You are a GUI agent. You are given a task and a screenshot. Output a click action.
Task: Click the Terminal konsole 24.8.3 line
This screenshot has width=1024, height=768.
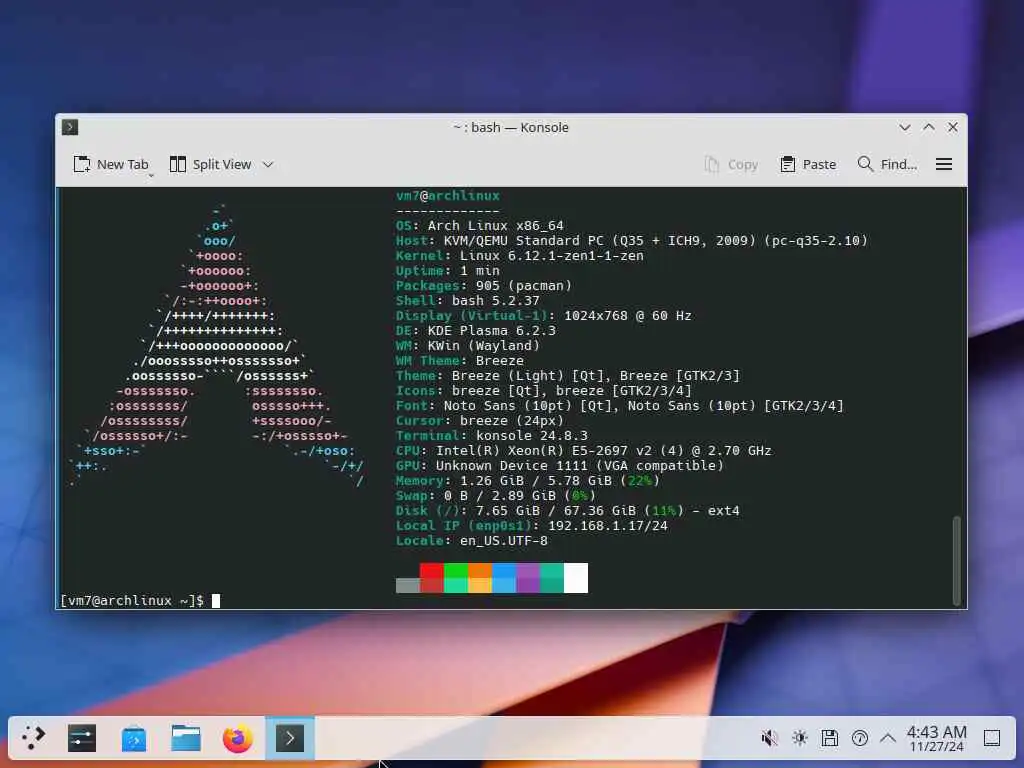tap(492, 436)
